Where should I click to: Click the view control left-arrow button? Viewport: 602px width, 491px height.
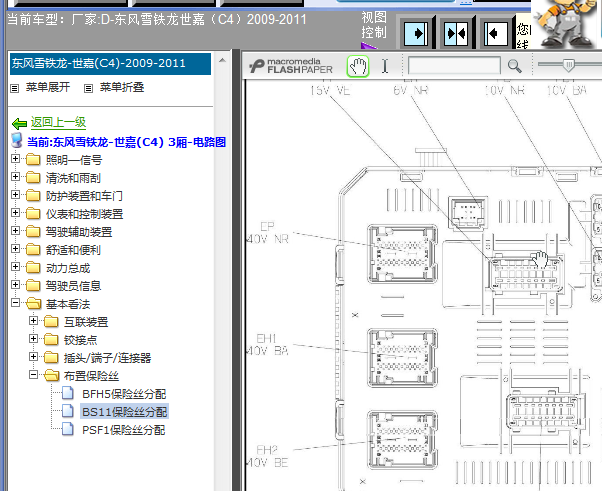[496, 34]
